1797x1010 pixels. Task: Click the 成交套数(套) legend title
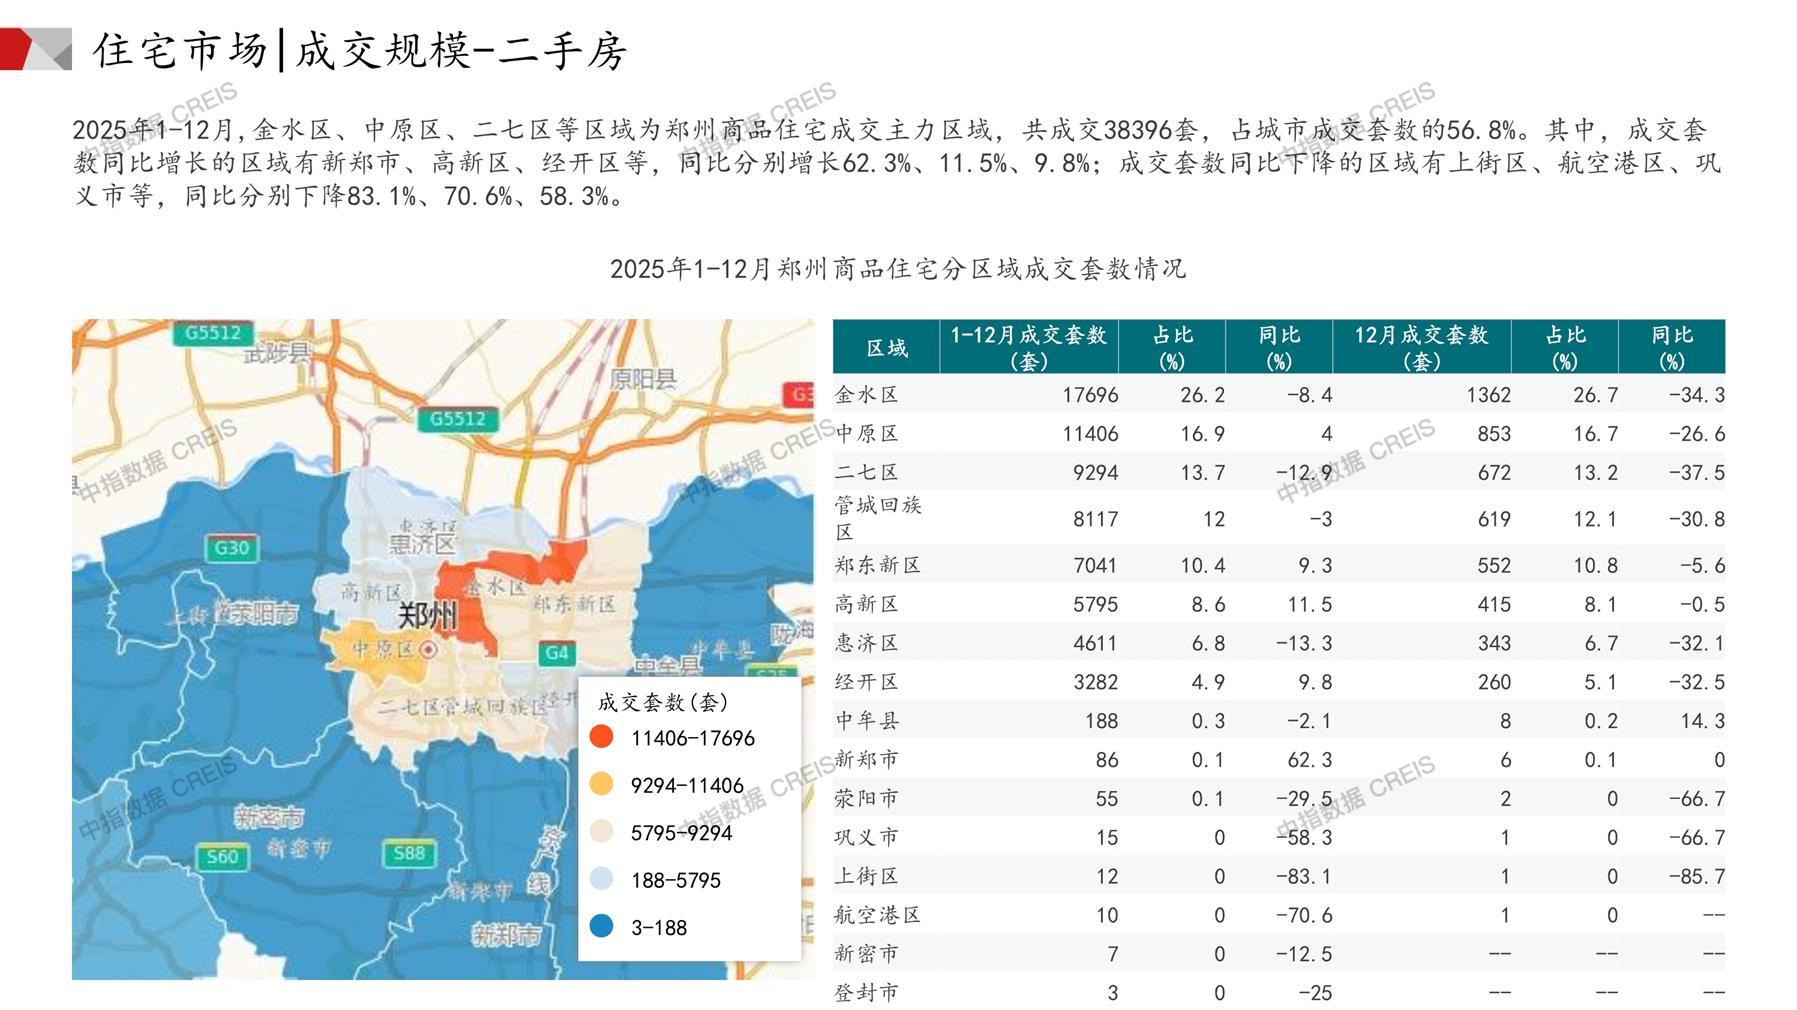tap(663, 702)
